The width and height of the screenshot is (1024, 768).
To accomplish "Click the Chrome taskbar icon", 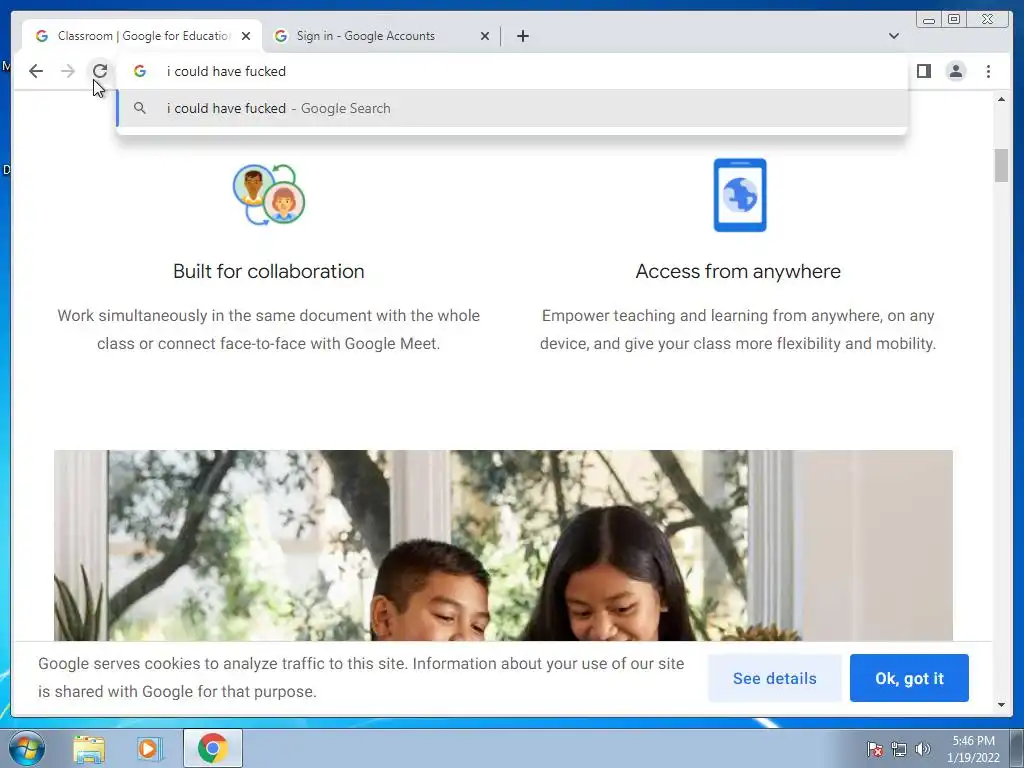I will [x=213, y=748].
